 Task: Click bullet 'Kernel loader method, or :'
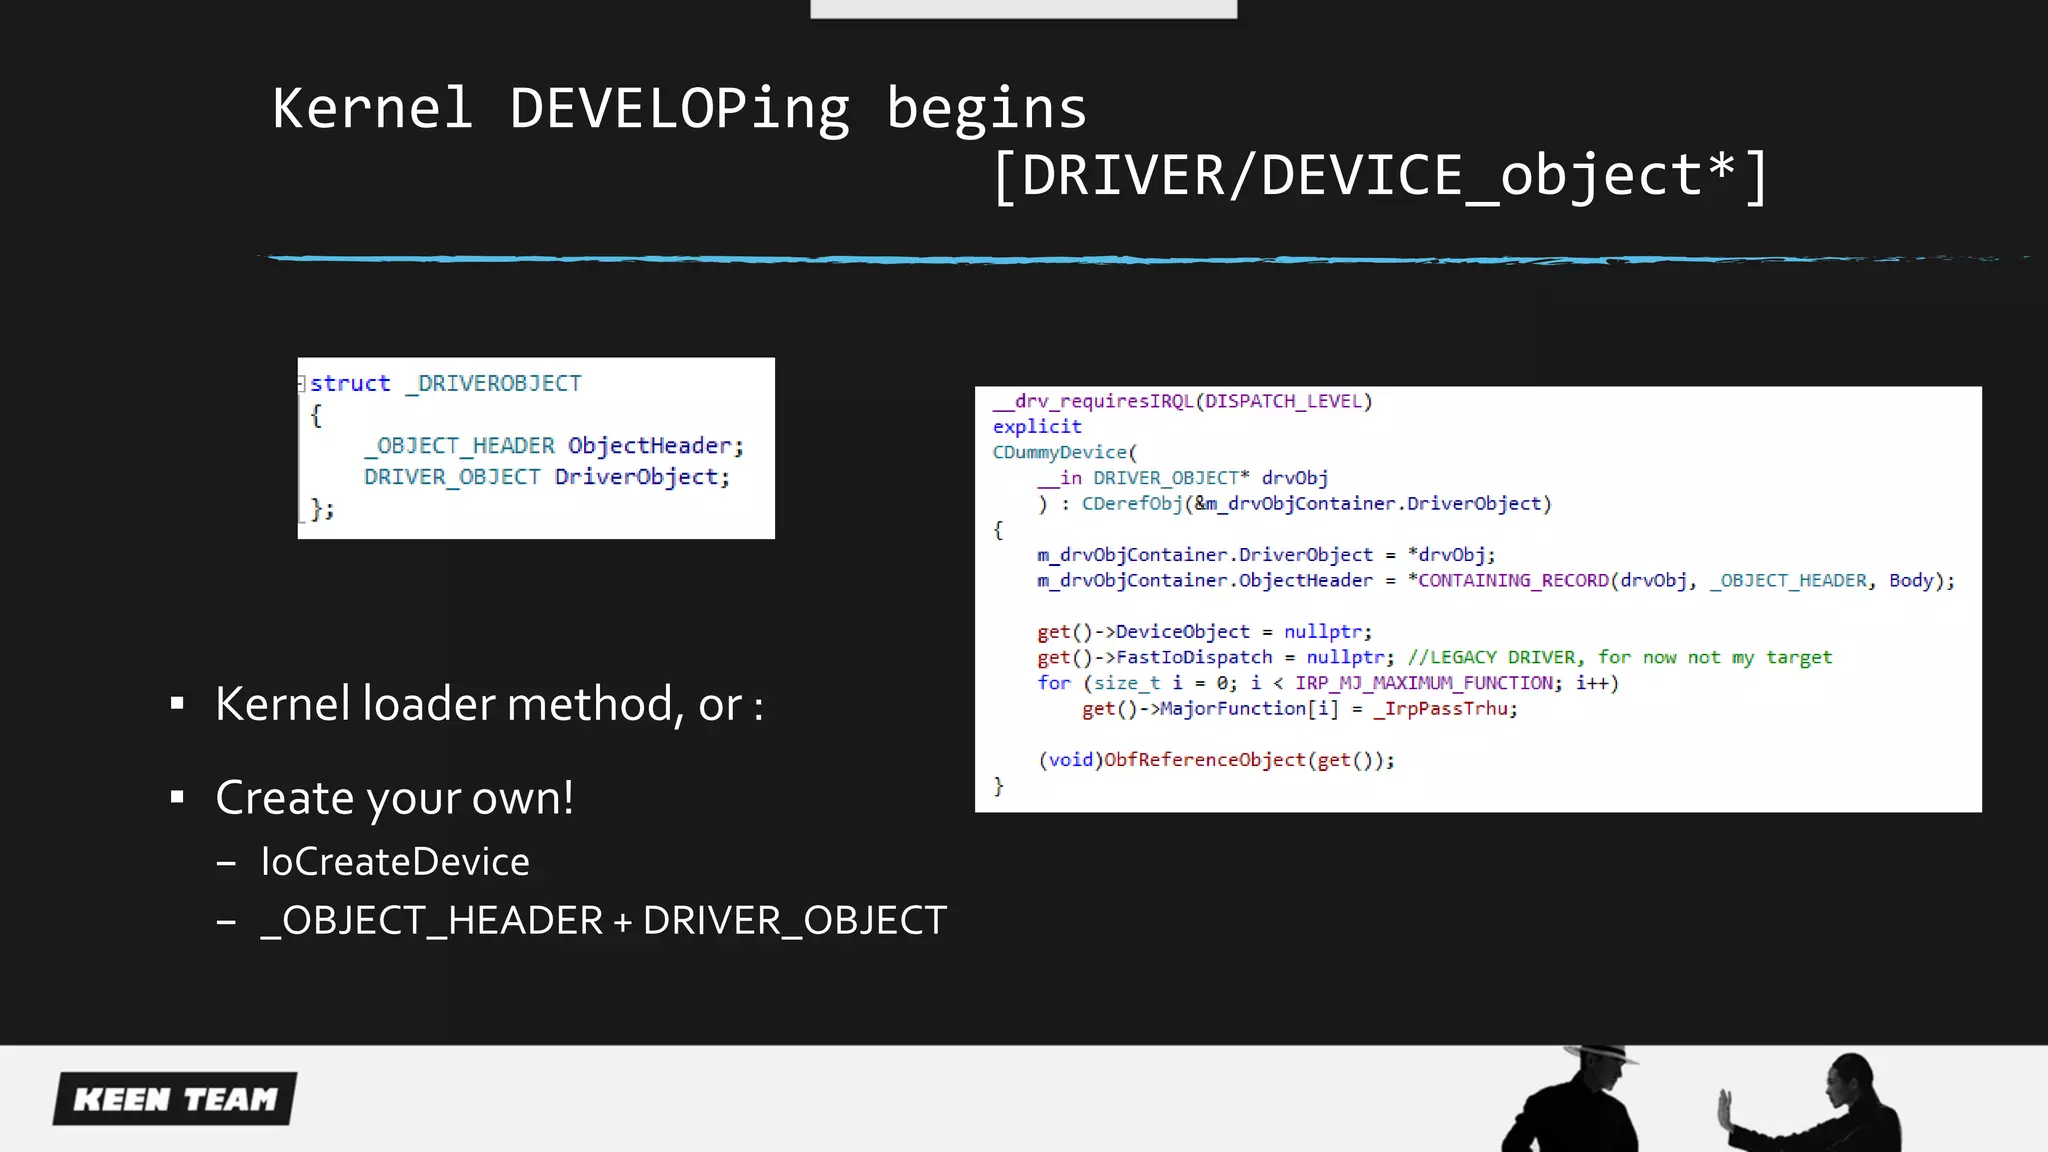click(490, 704)
